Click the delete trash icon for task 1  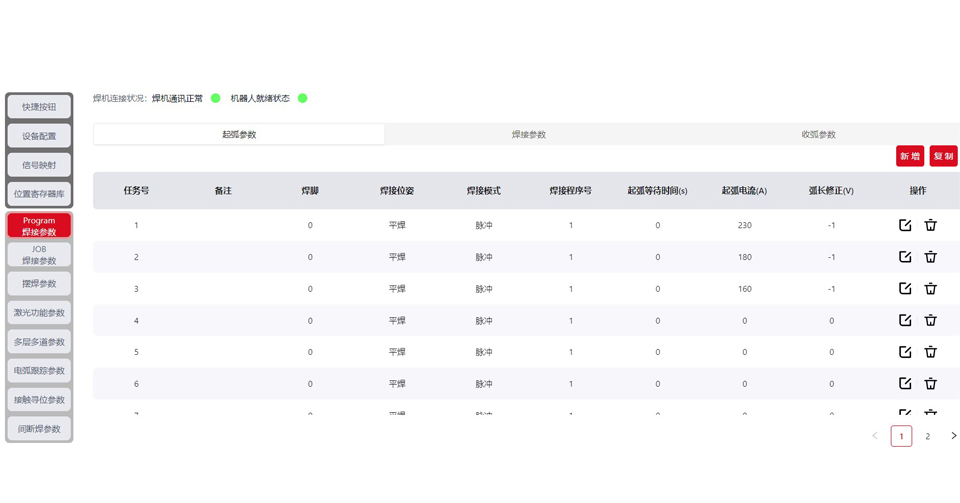[930, 225]
